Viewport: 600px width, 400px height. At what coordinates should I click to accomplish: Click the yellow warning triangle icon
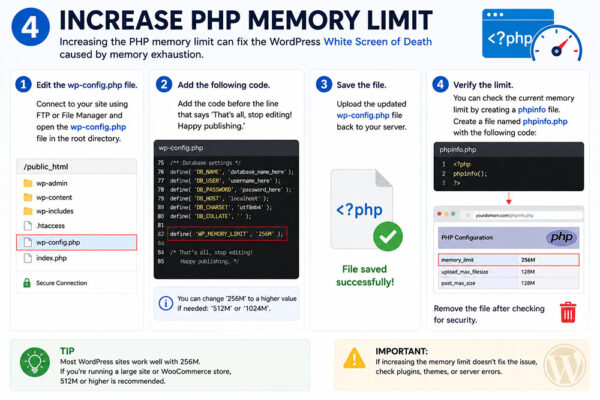click(x=354, y=358)
